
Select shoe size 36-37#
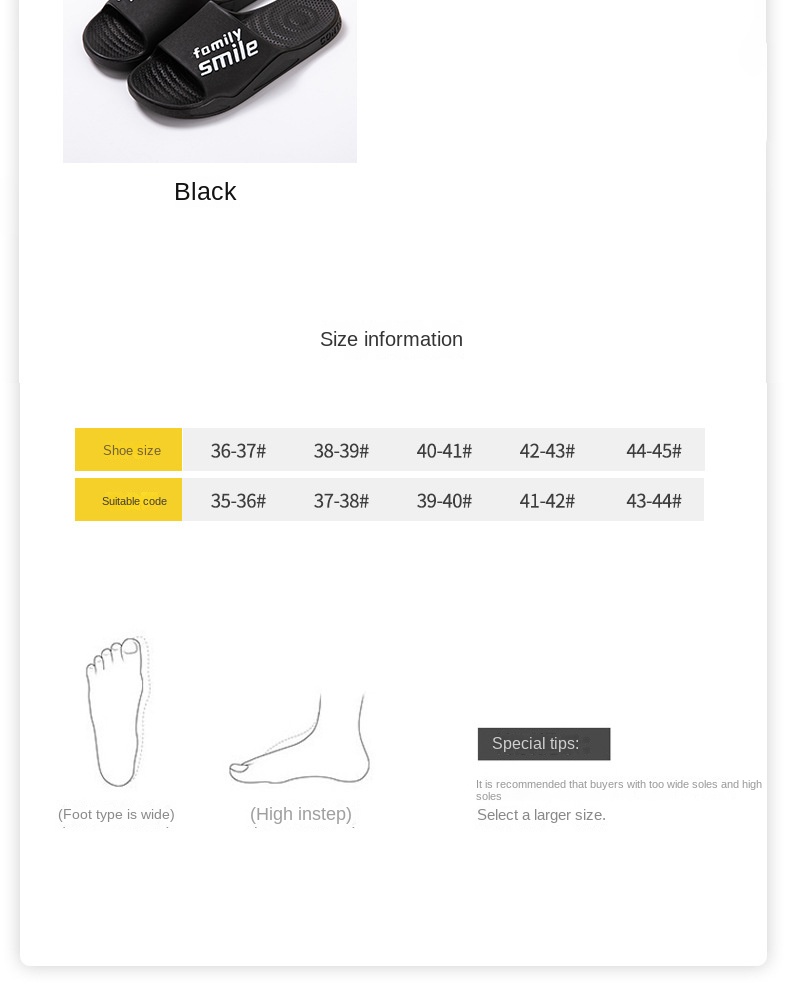tap(238, 451)
